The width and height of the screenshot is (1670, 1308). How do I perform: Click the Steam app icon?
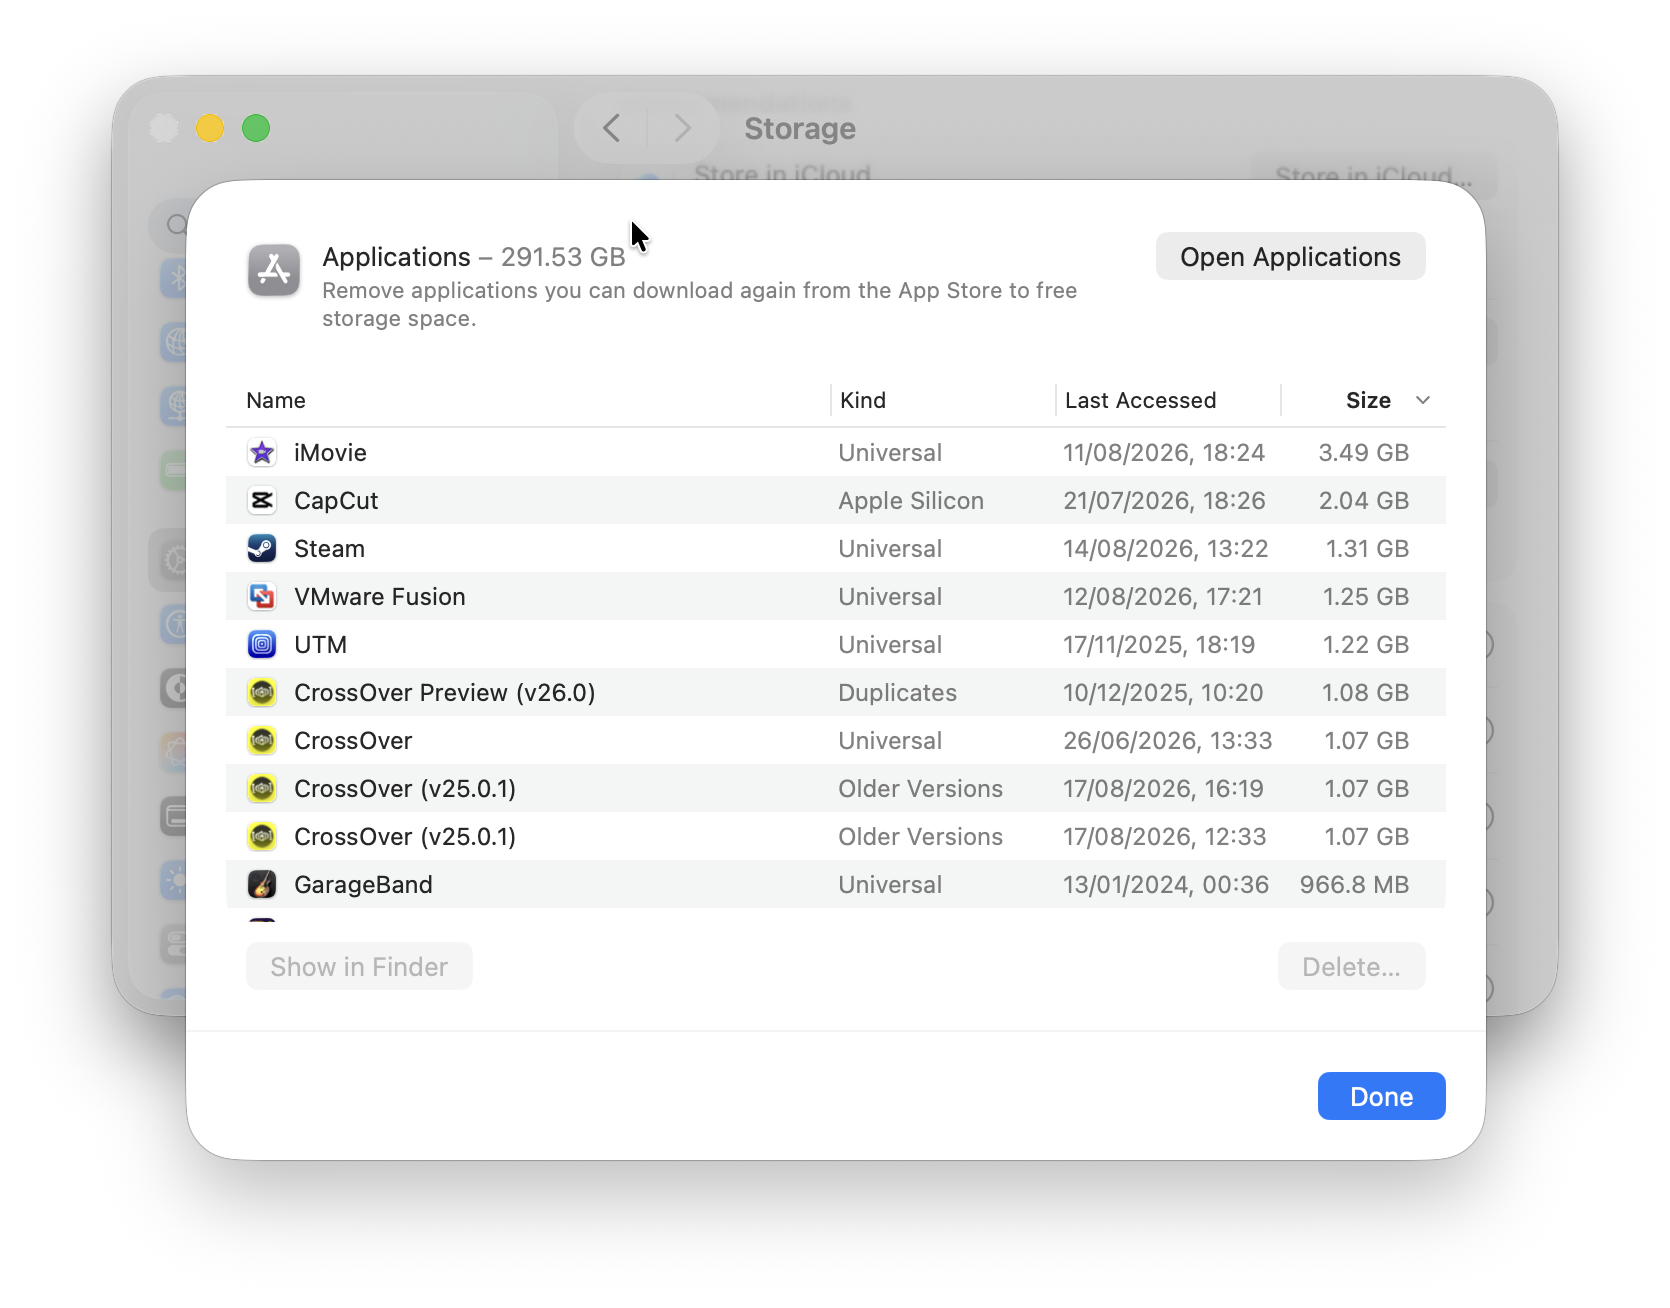tap(262, 549)
